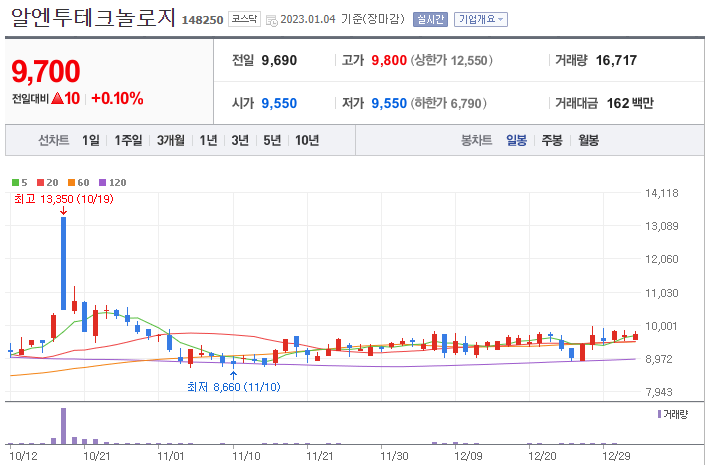This screenshot has height=465, width=705.
Task: Switch to the 주봉 candle chart
Action: pyautogui.click(x=552, y=140)
